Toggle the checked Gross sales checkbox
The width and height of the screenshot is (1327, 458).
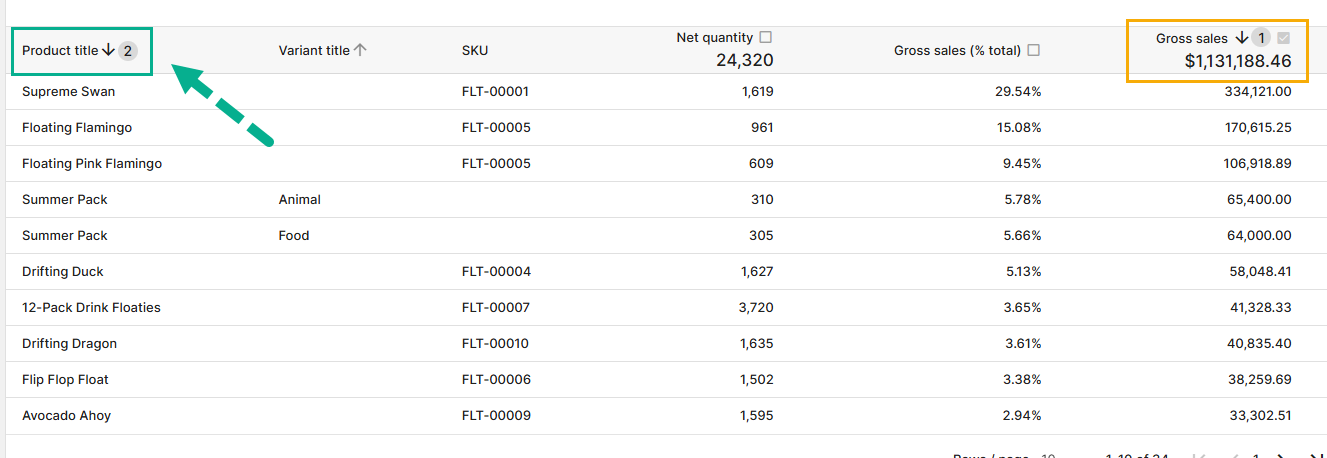point(1284,38)
